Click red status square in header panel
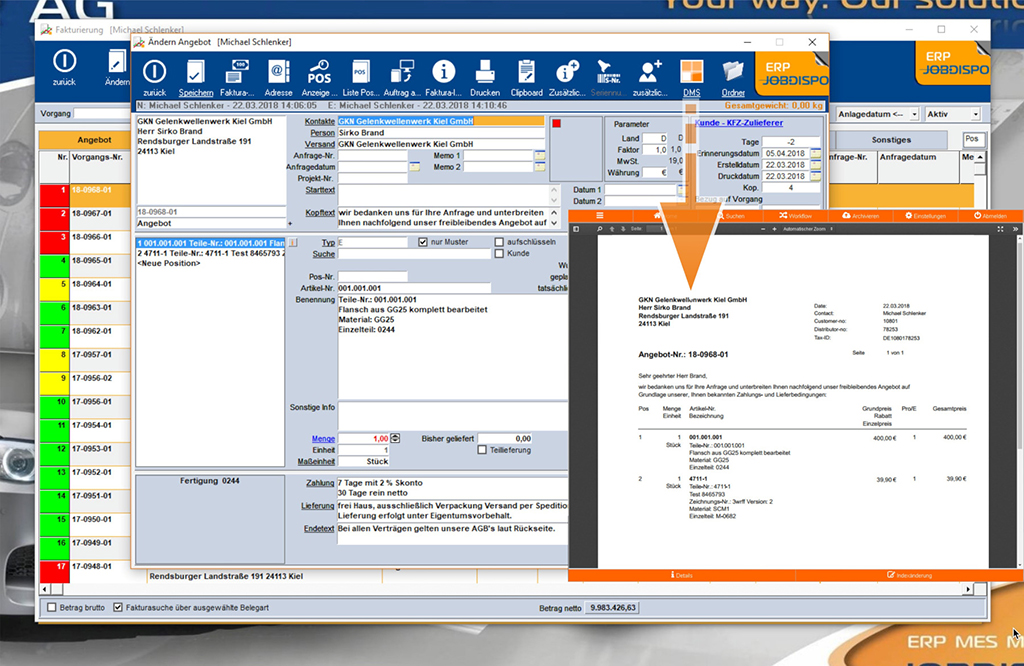This screenshot has height=666, width=1024. click(556, 123)
